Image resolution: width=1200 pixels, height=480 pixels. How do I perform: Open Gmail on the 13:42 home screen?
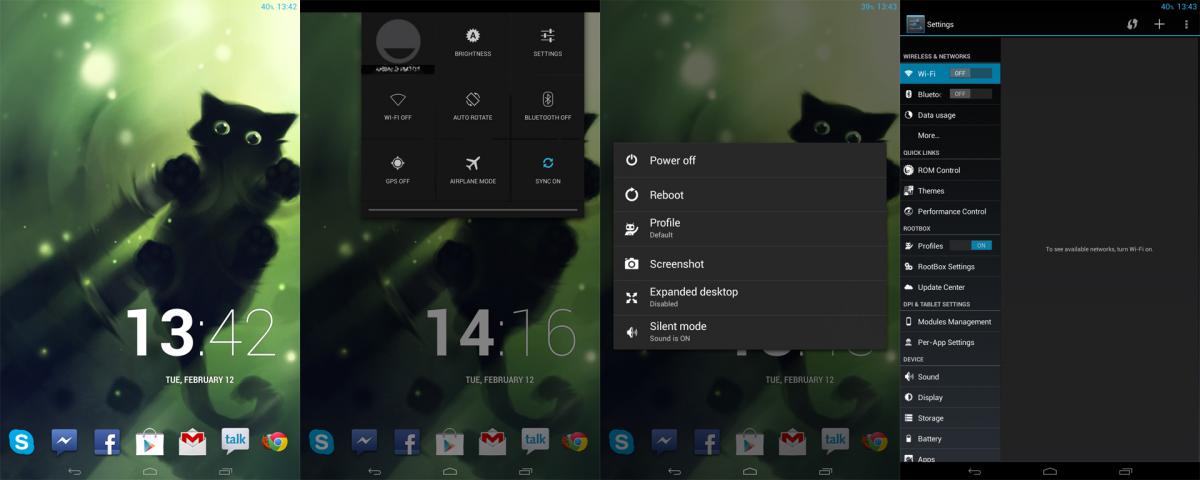coord(193,441)
